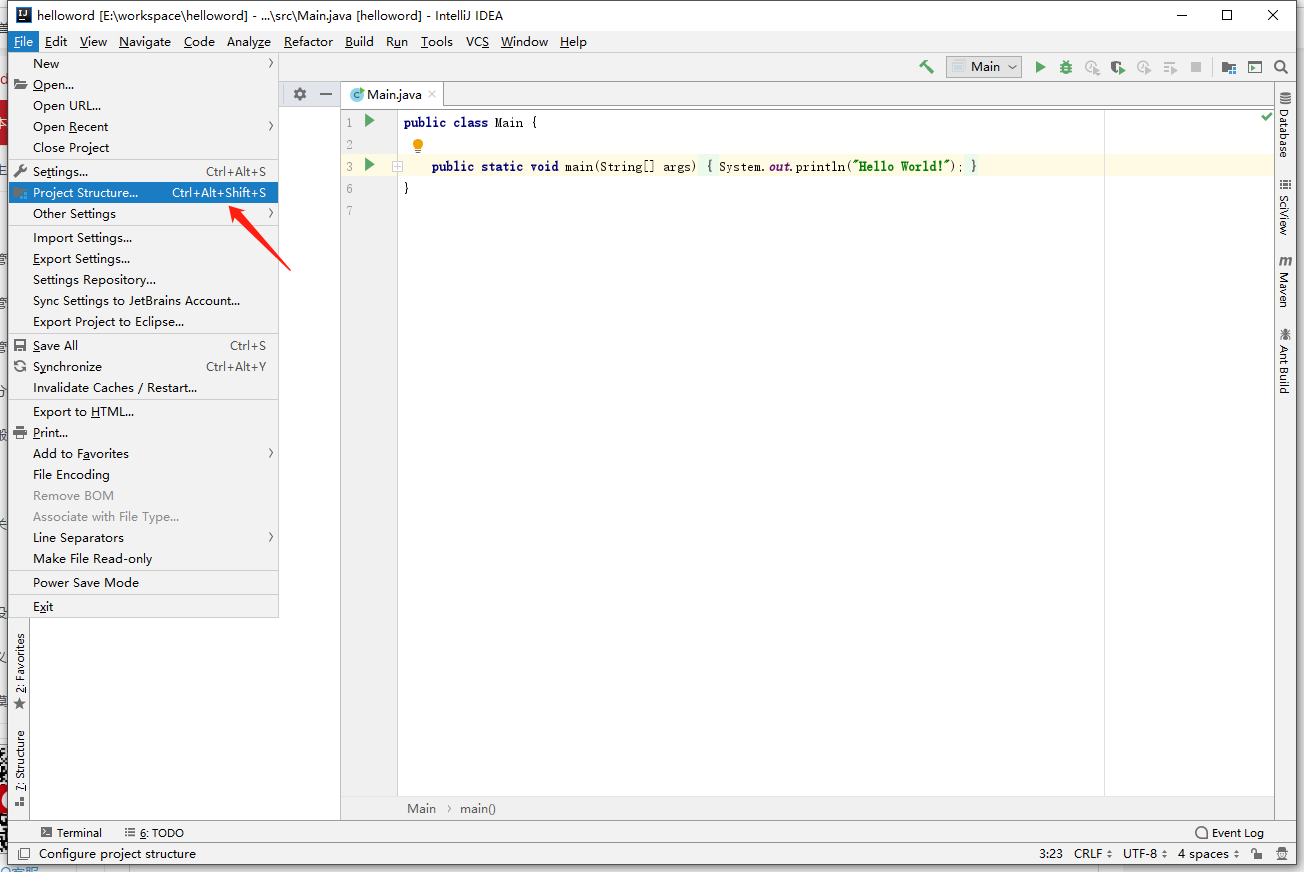Expand Add to Favorites submenu
Image resolution: width=1304 pixels, height=872 pixels.
[143, 453]
